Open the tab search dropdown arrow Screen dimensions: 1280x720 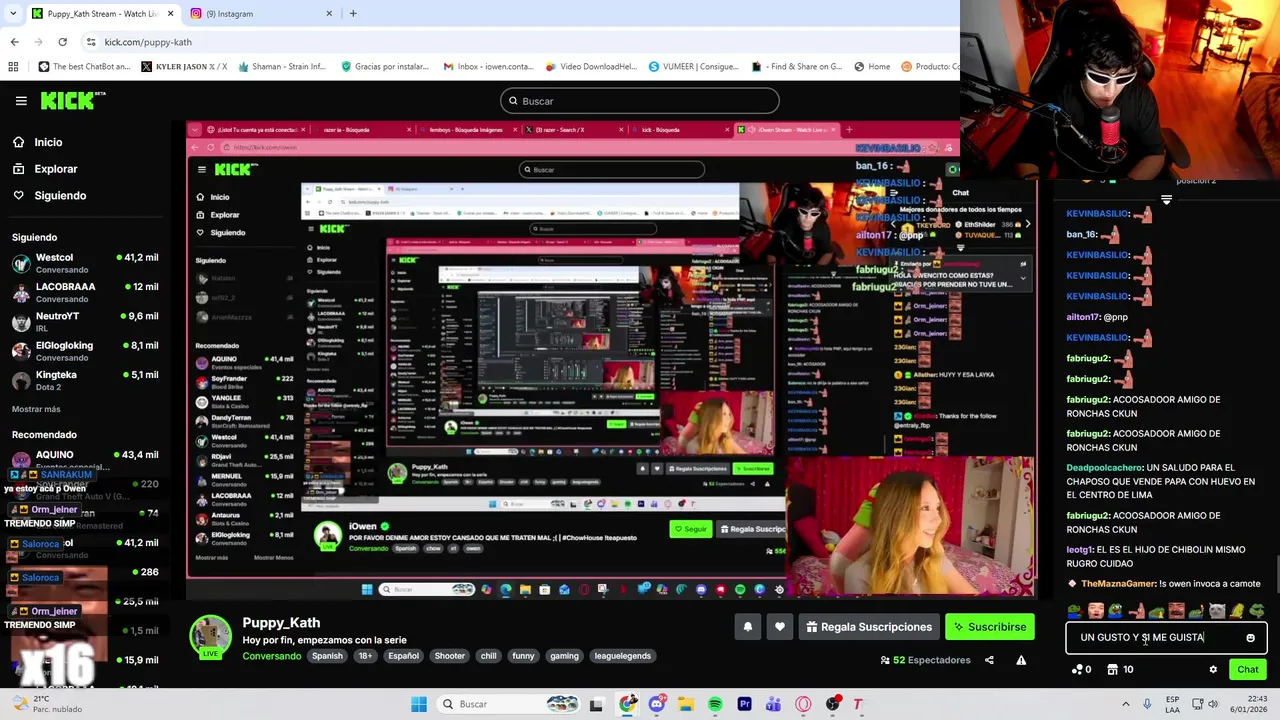pyautogui.click(x=13, y=13)
